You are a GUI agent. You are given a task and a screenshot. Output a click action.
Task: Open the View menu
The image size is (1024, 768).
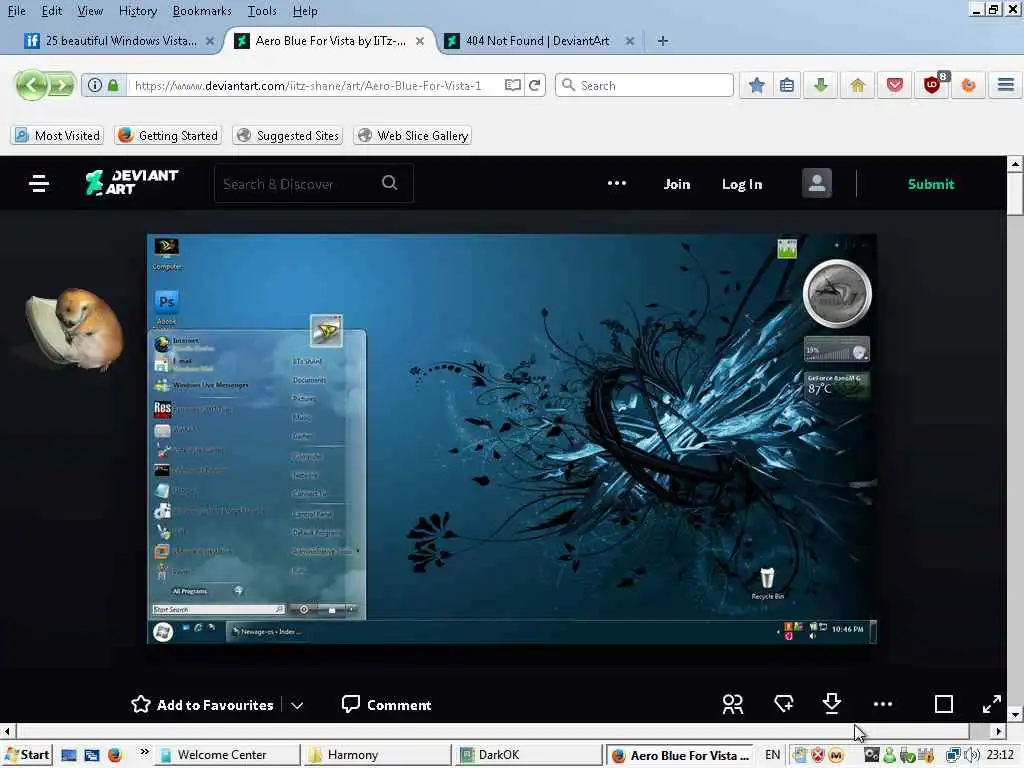pyautogui.click(x=90, y=10)
